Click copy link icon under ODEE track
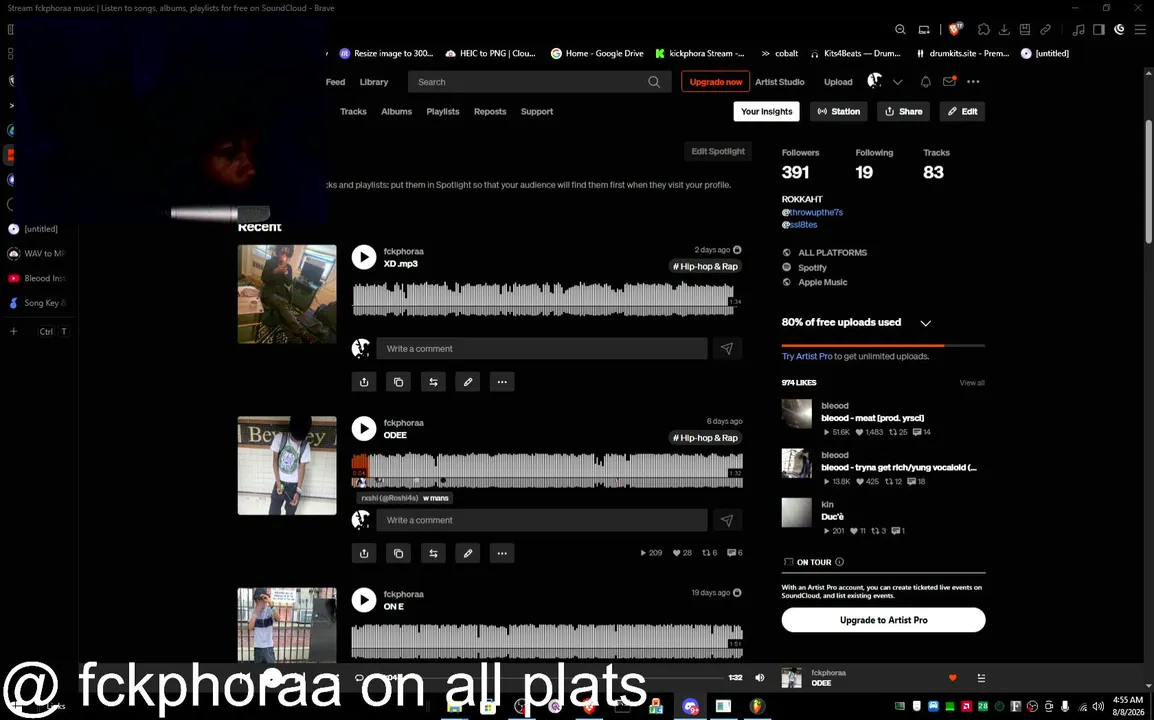1154x720 pixels. pos(399,554)
